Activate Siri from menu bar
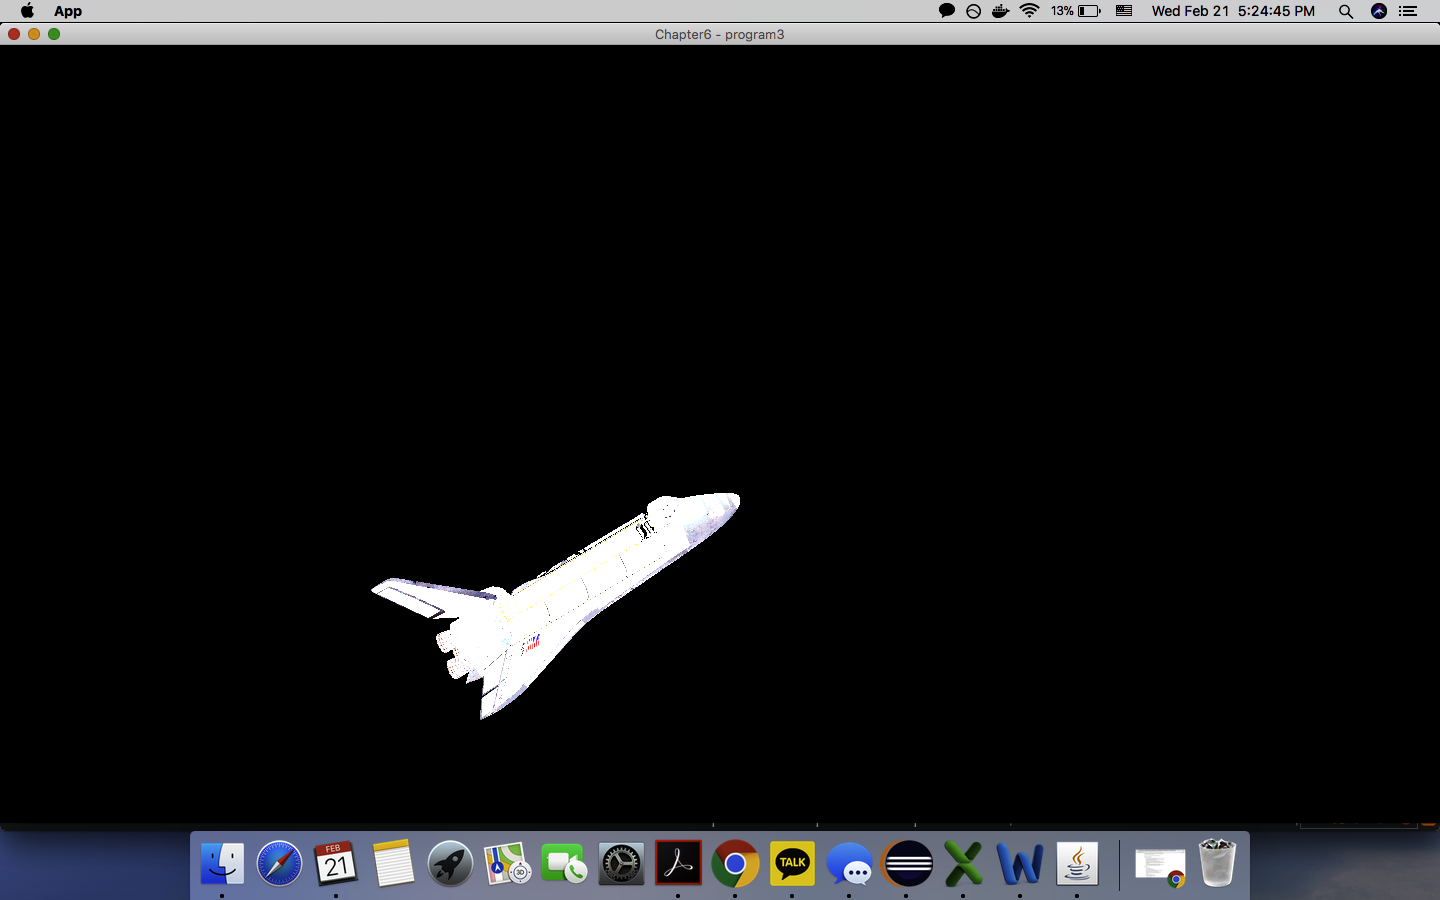 (x=1379, y=11)
